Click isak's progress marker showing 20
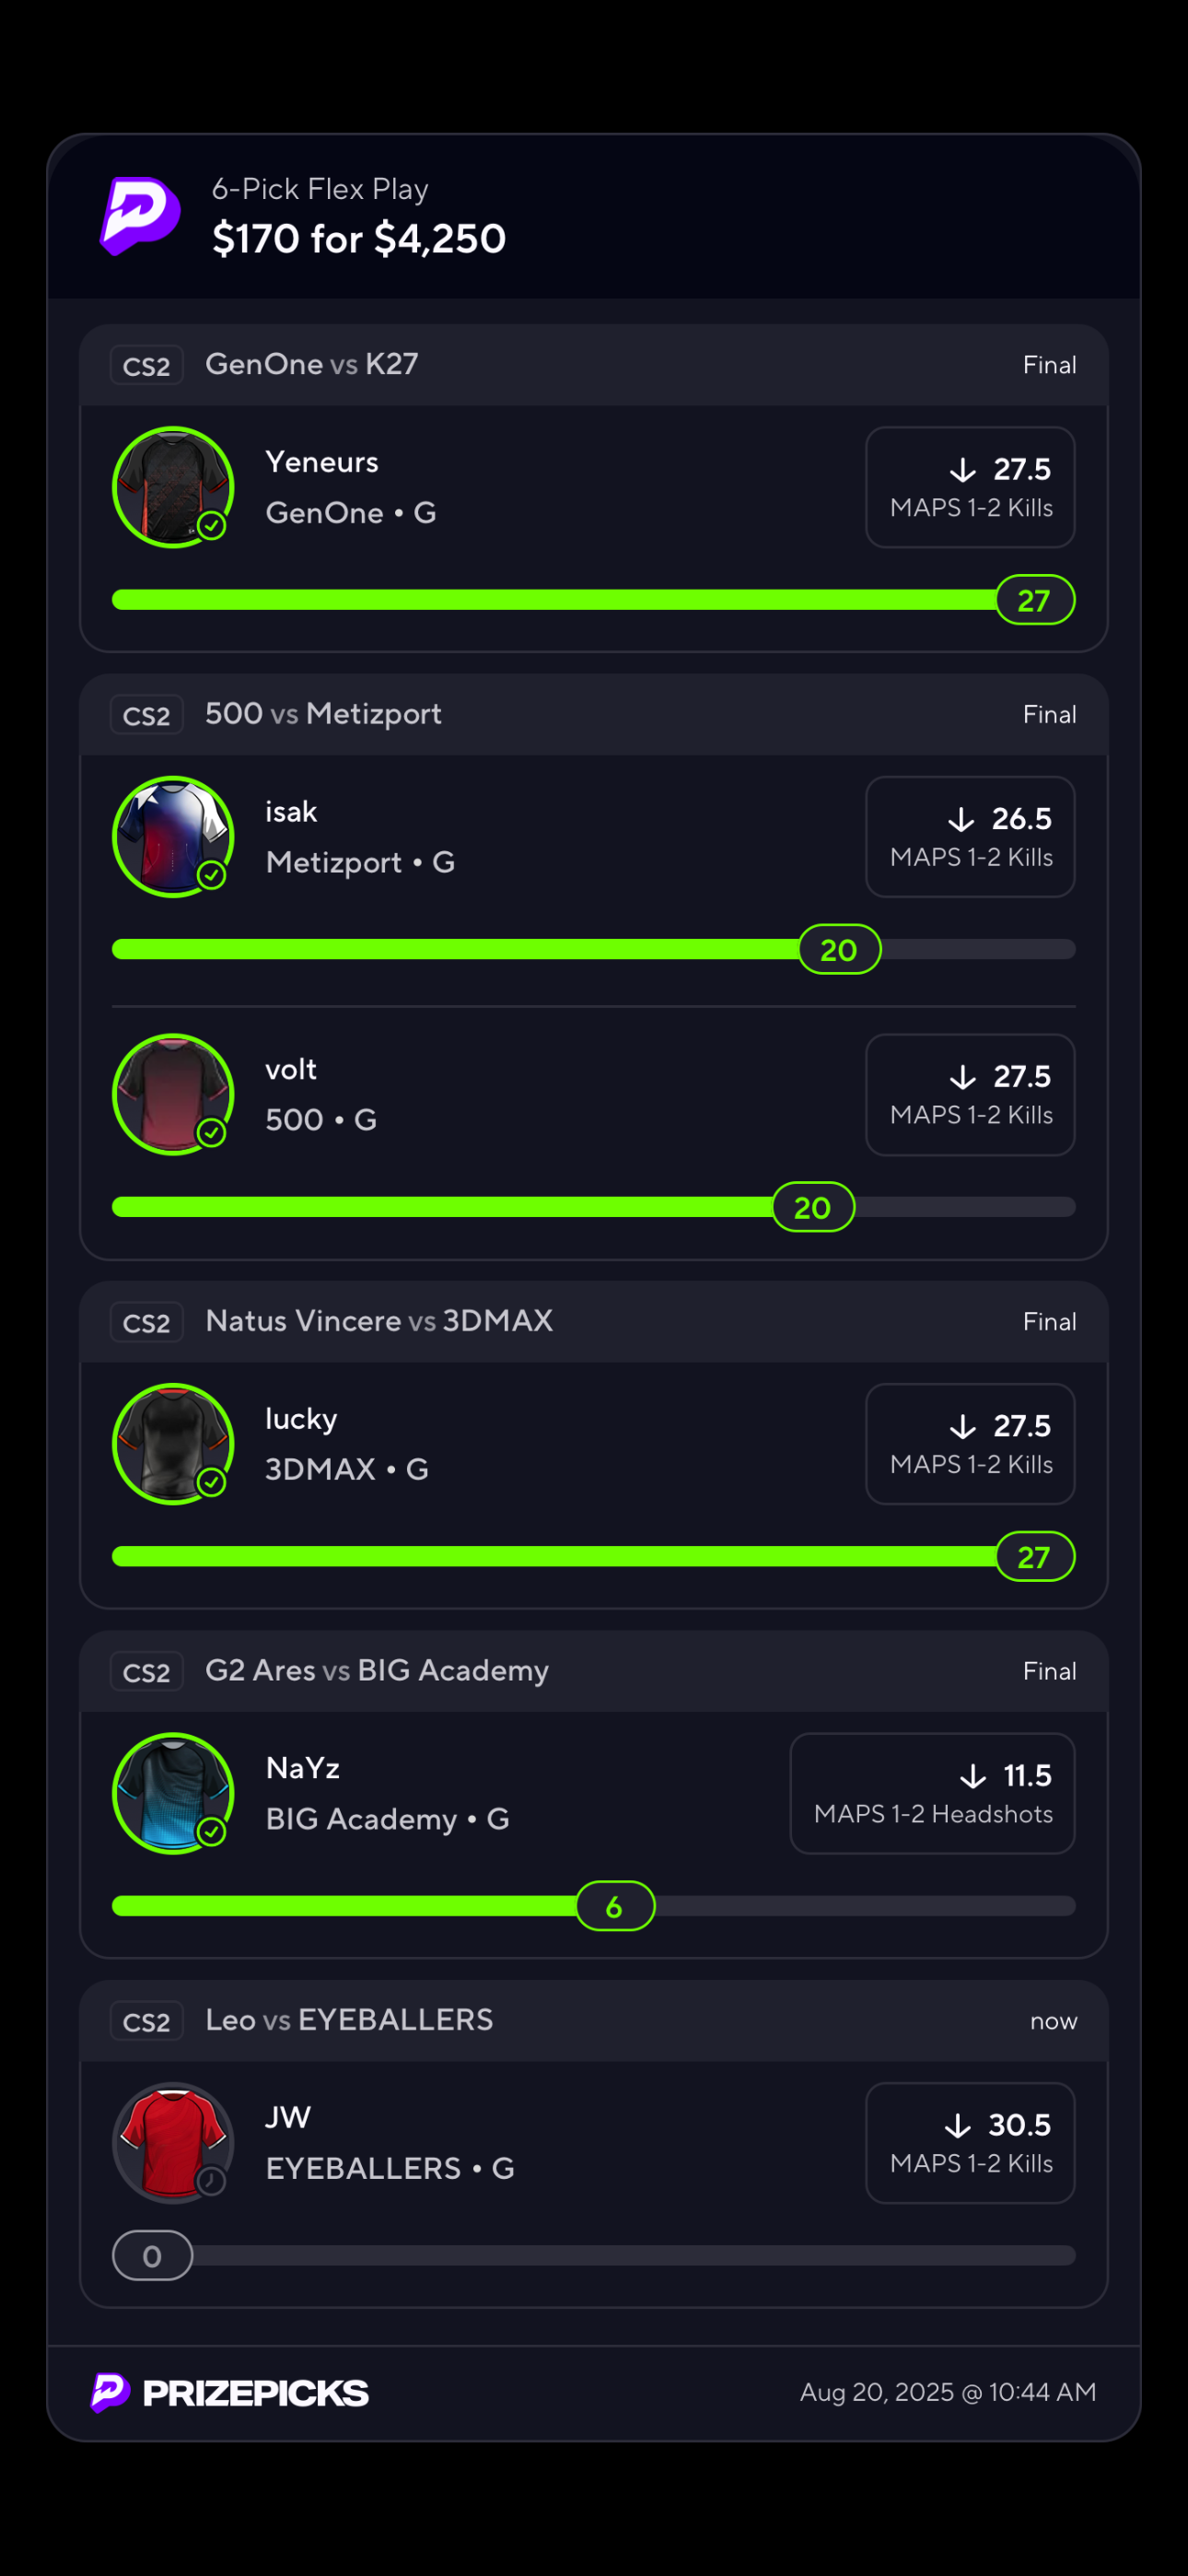Image resolution: width=1188 pixels, height=2576 pixels. [839, 950]
